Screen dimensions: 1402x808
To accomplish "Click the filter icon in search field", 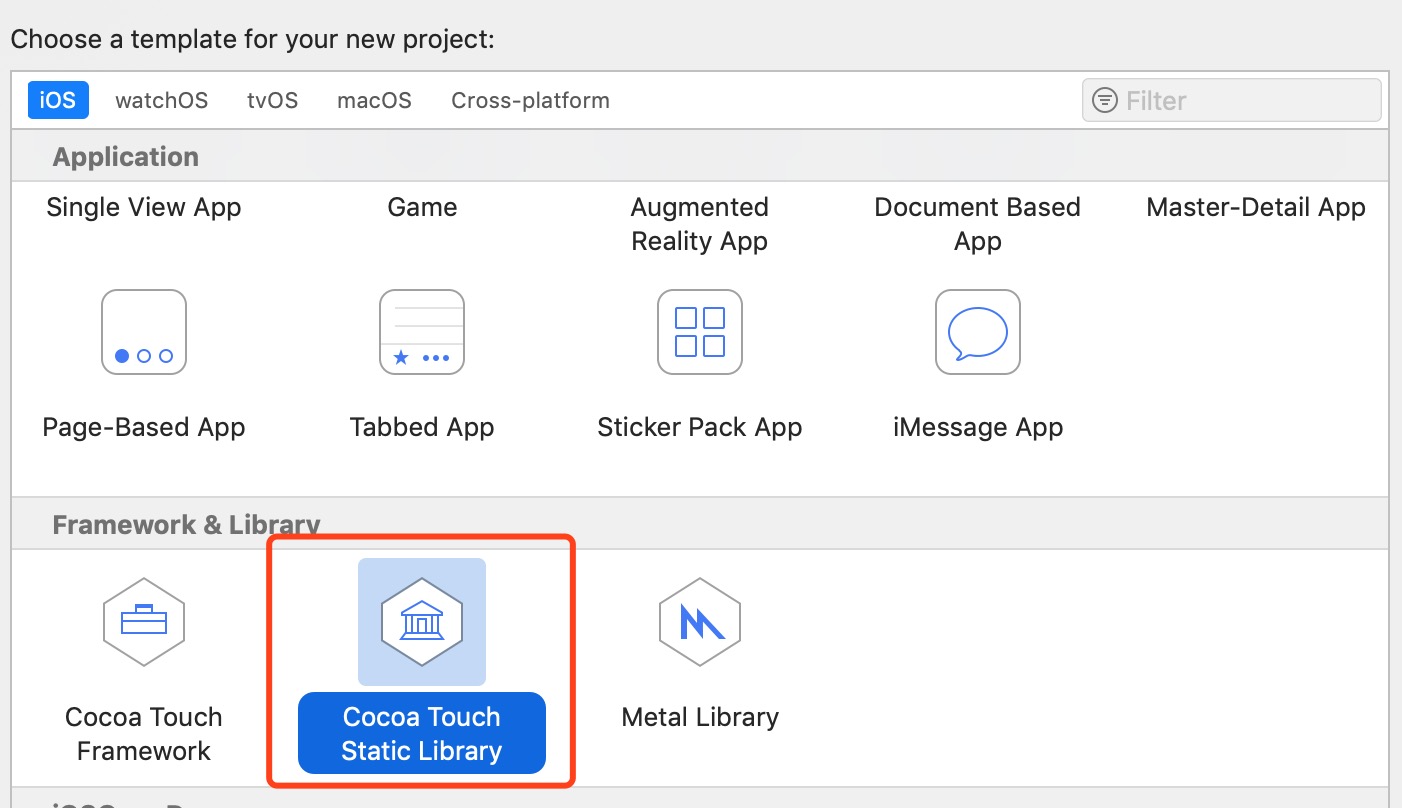I will [1105, 100].
